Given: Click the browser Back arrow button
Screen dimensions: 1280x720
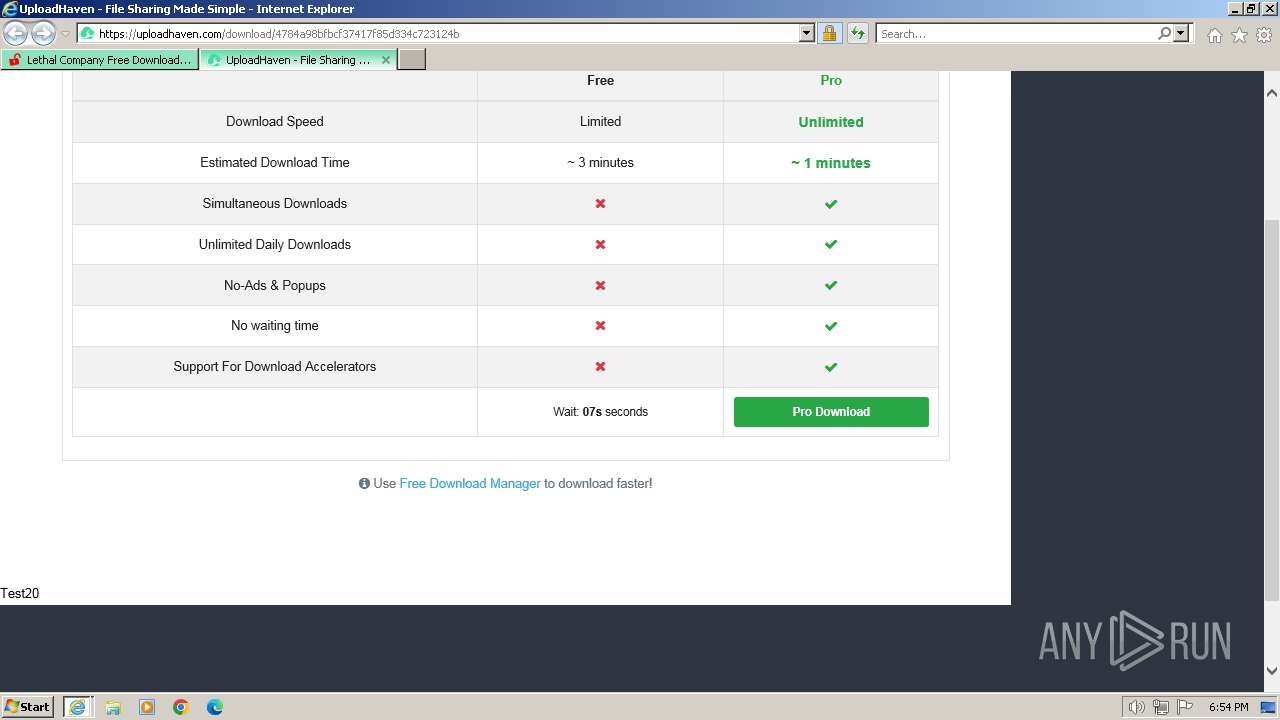Looking at the screenshot, I should 16,33.
